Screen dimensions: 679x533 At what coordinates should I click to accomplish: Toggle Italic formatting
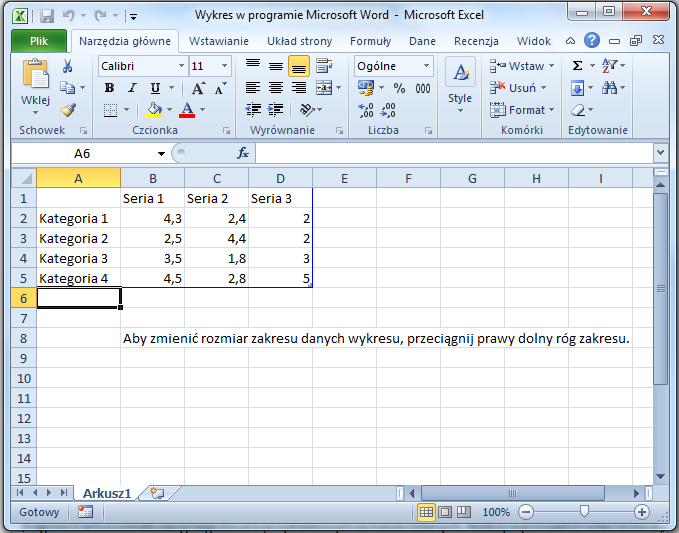[132, 88]
